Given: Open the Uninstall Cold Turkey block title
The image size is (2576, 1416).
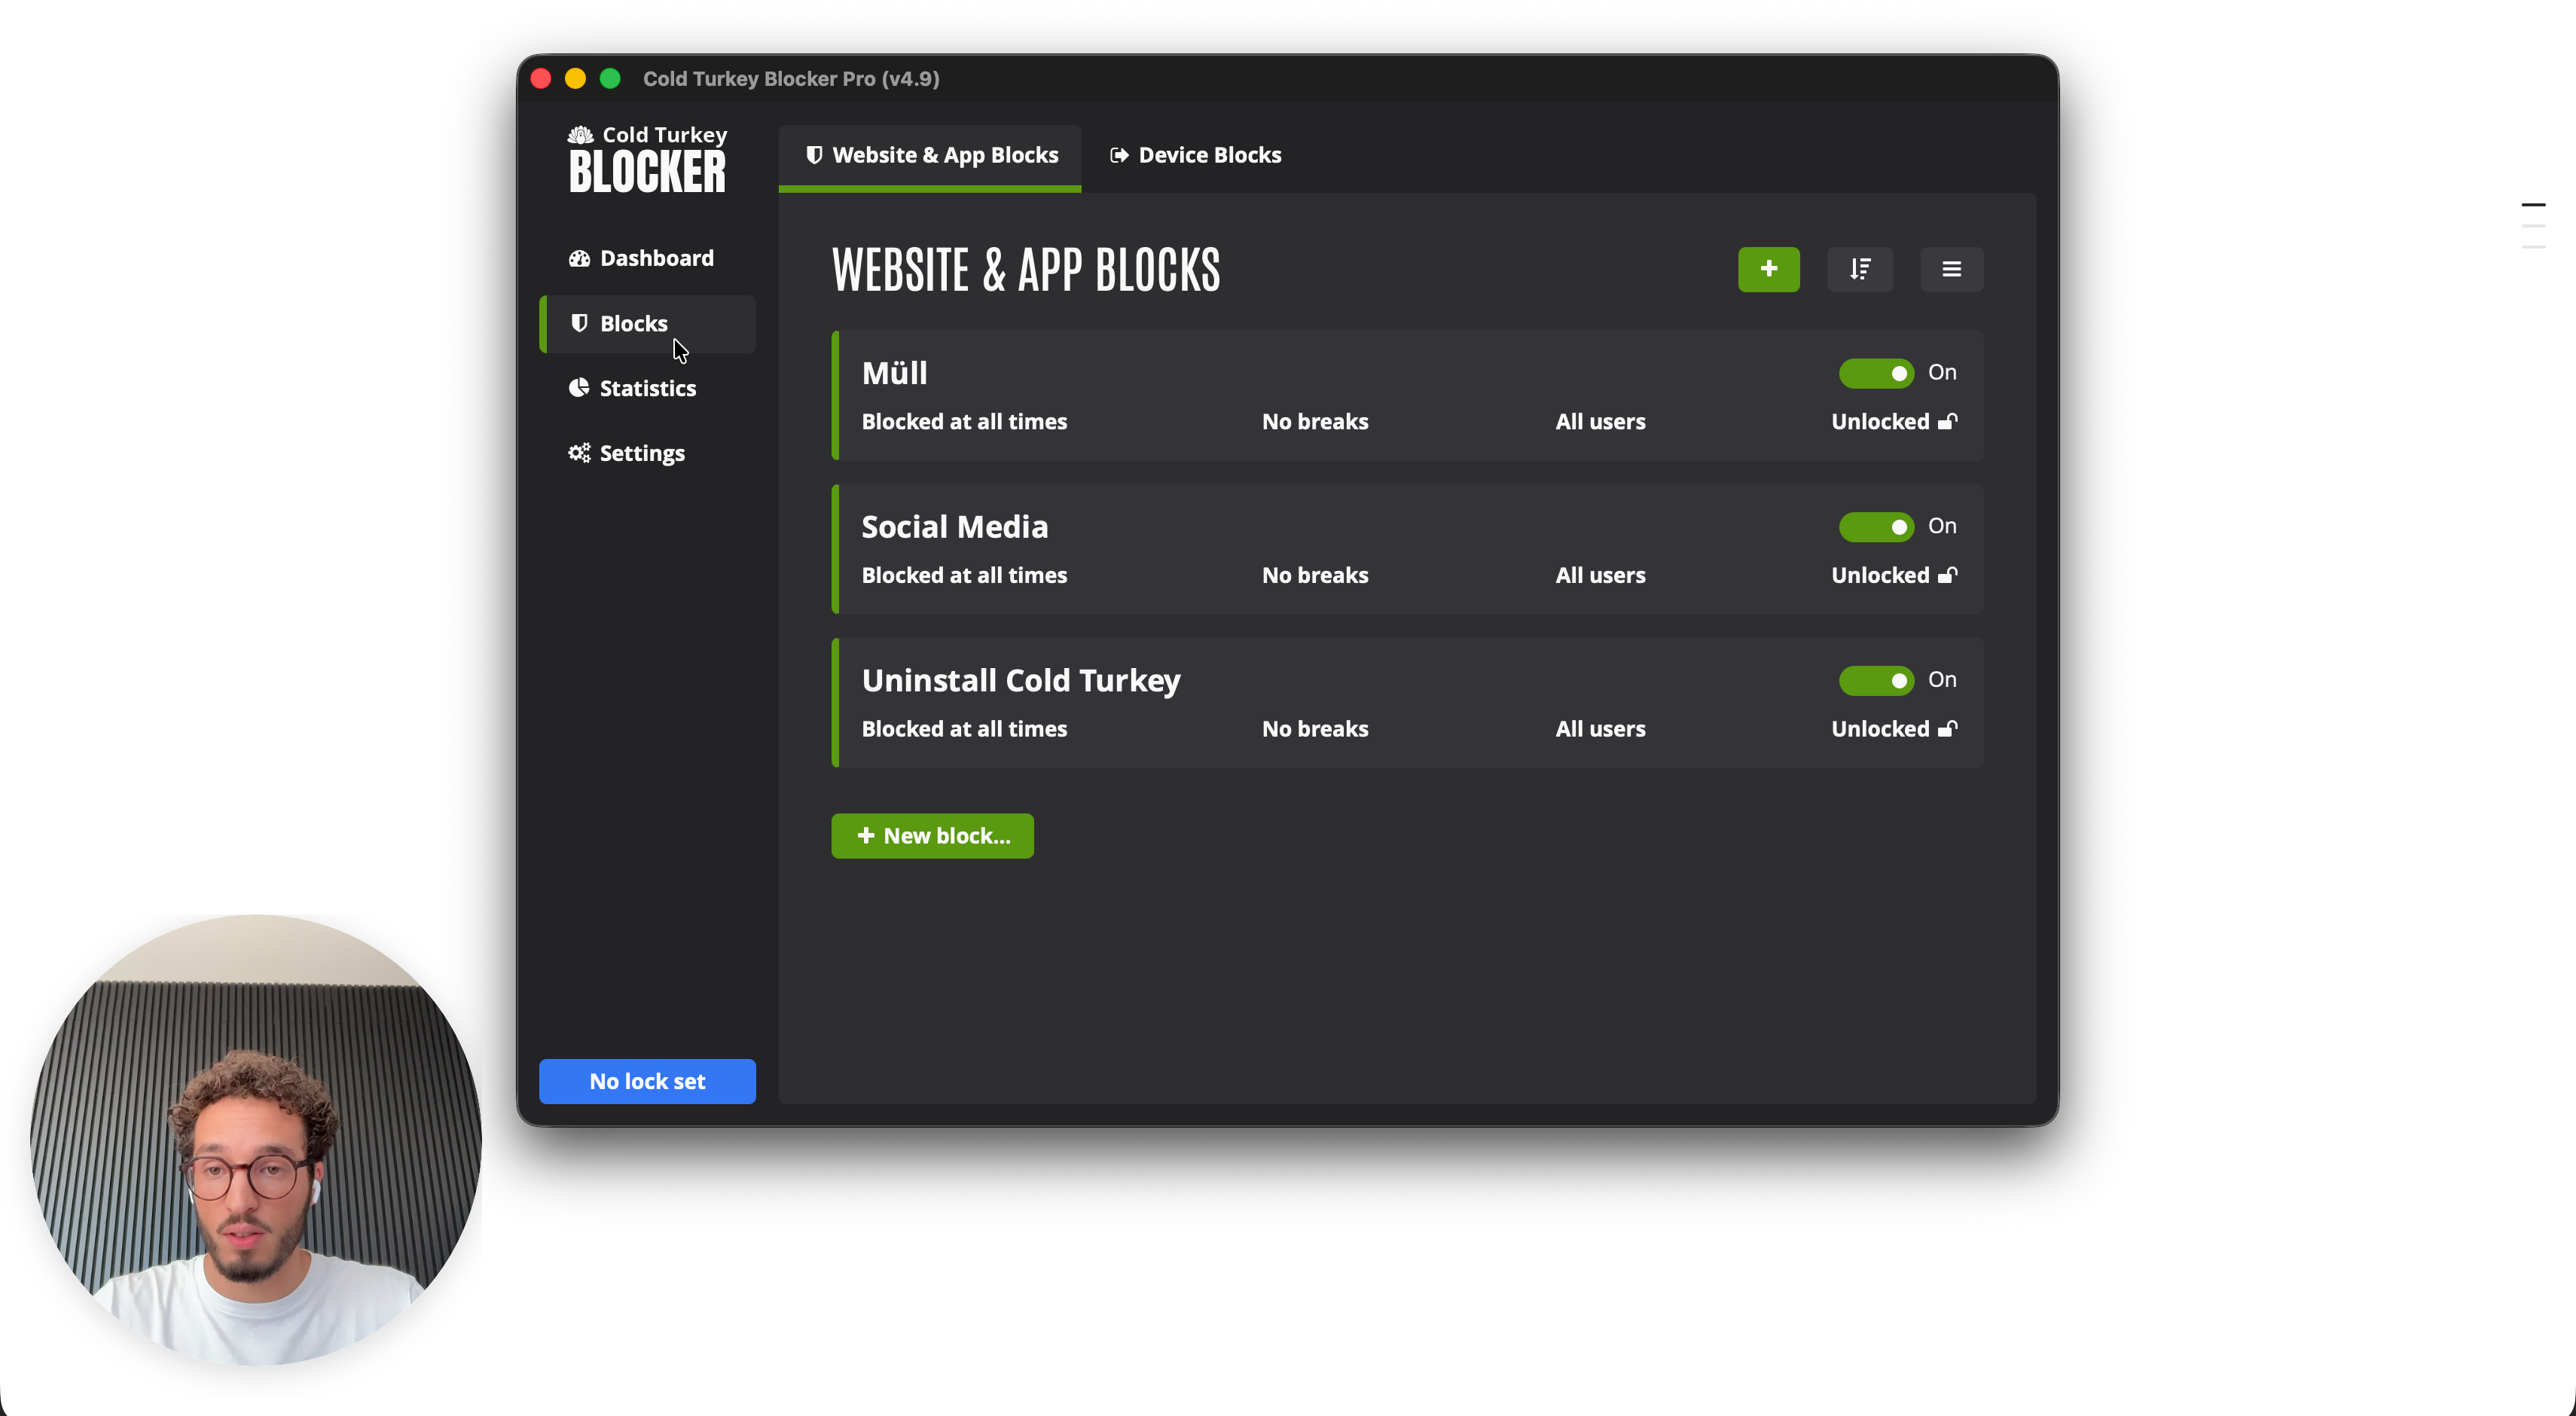Looking at the screenshot, I should click(1021, 681).
